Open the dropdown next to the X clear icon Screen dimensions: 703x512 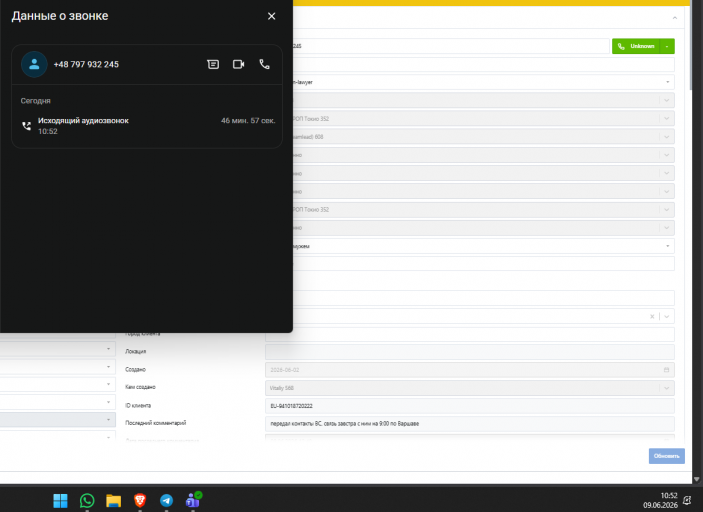tap(667, 317)
